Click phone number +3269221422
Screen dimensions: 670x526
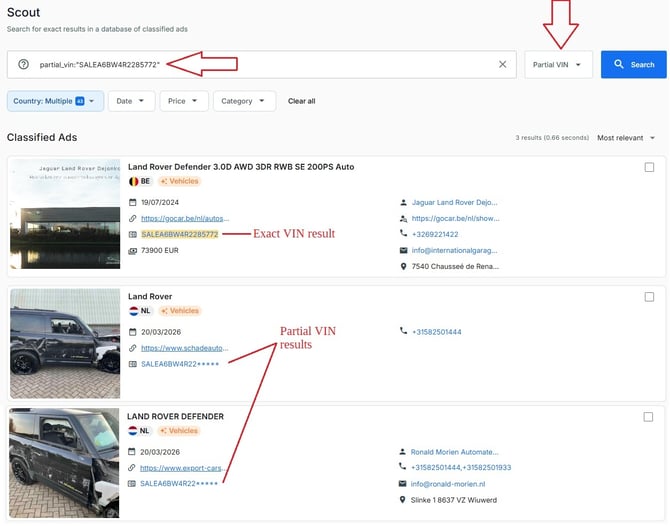435,234
